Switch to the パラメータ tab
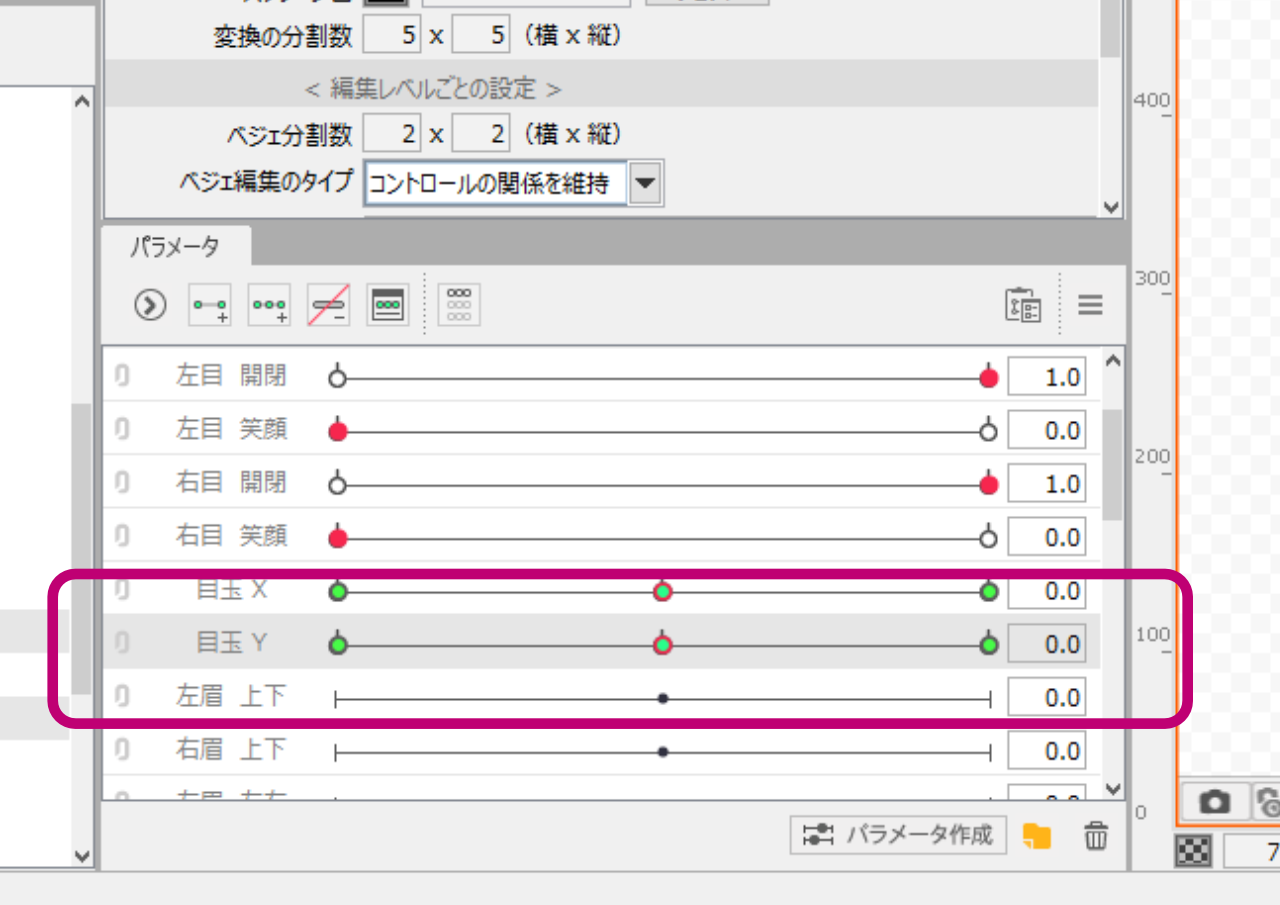The height and width of the screenshot is (905, 1280). pos(175,246)
